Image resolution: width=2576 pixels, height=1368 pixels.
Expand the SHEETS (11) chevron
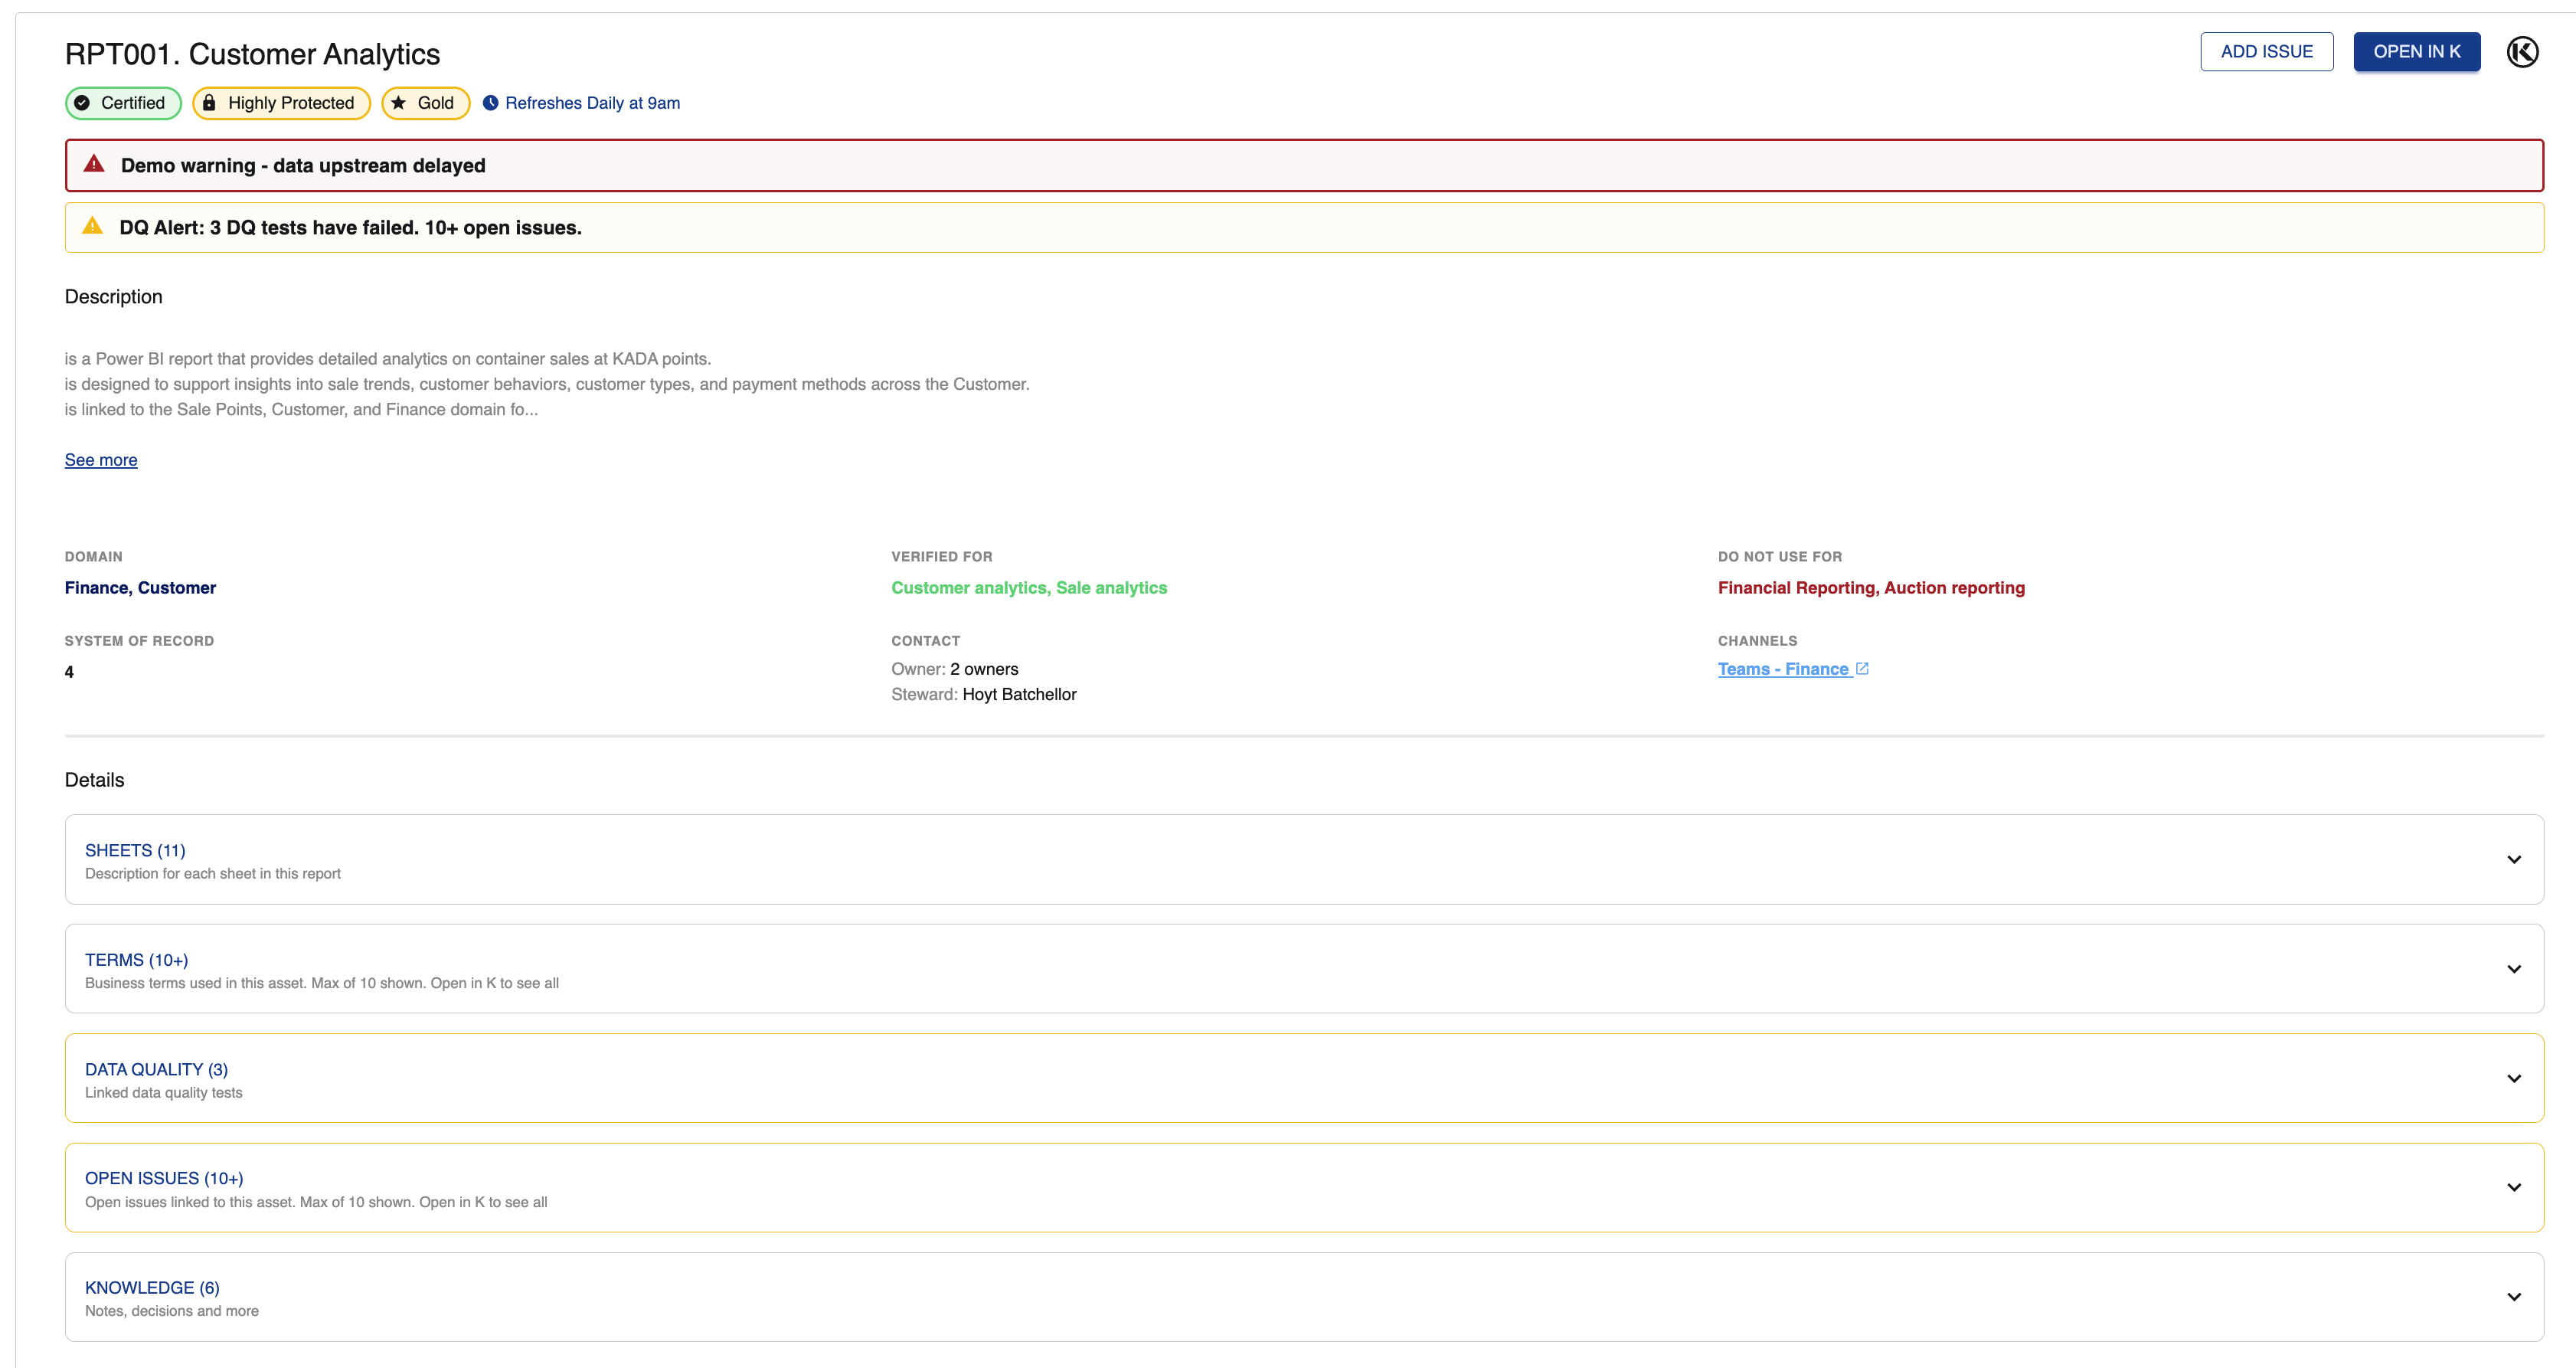[x=2513, y=860]
